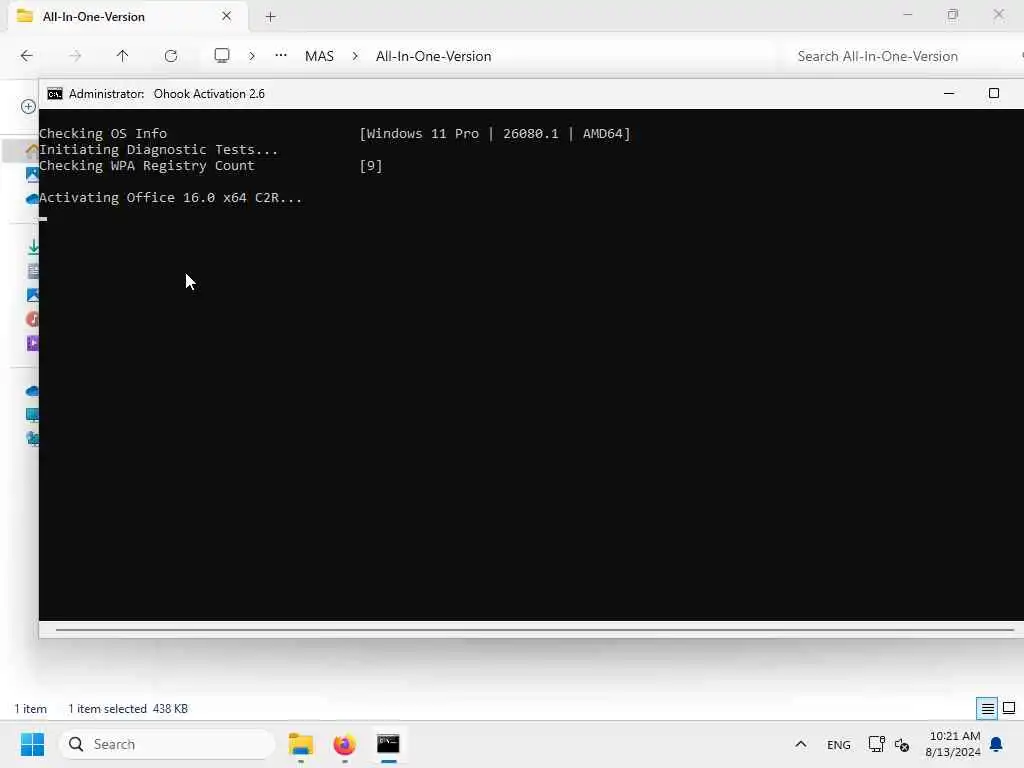Viewport: 1024px width, 768px height.
Task: Change ENG input language
Action: click(x=839, y=744)
